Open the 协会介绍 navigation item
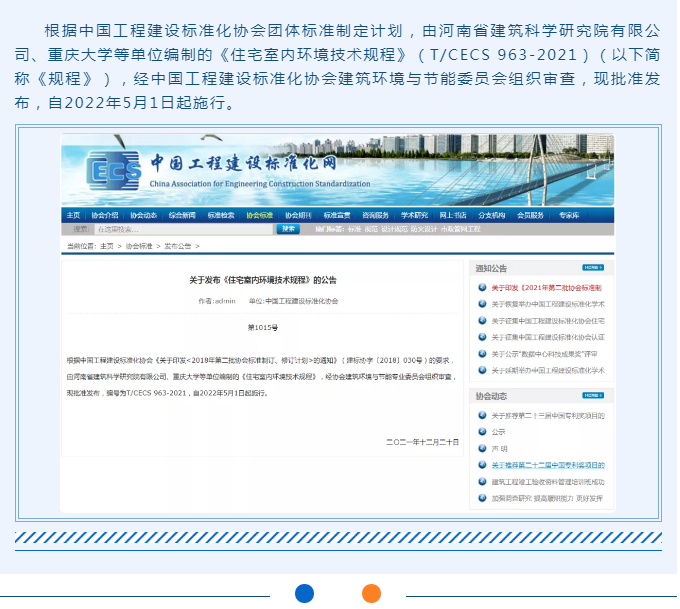 [x=105, y=215]
